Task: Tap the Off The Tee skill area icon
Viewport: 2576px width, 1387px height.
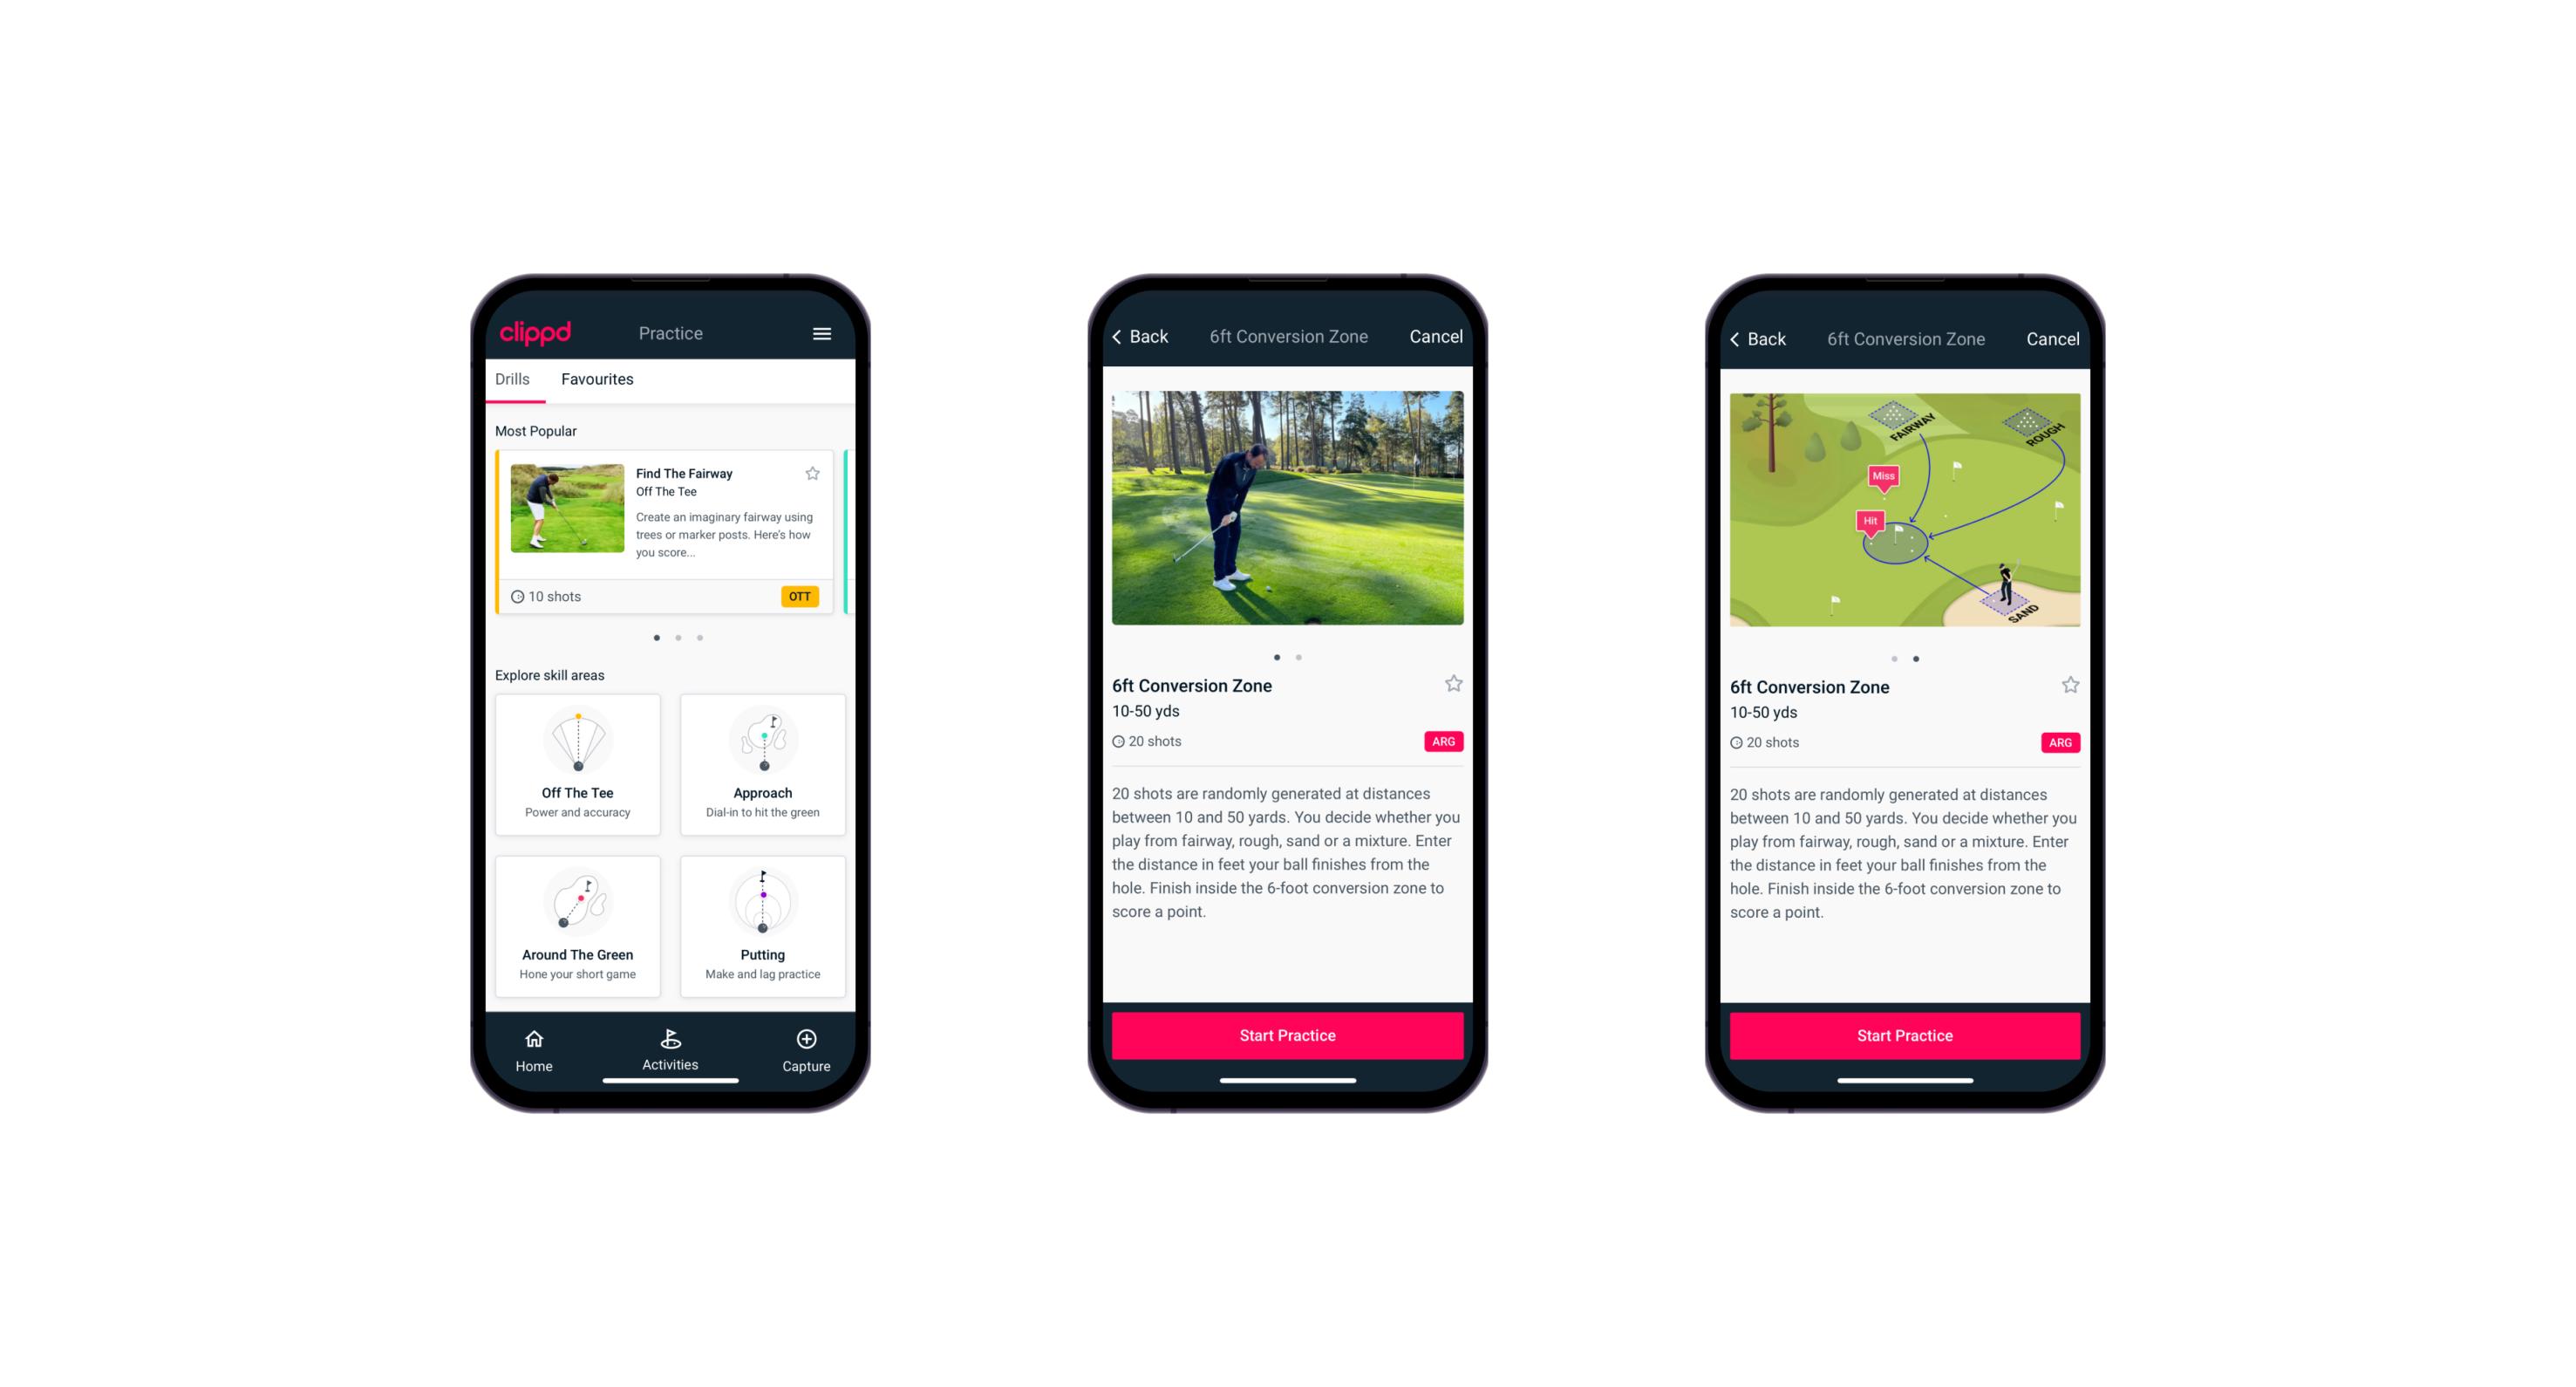Action: coord(579,788)
